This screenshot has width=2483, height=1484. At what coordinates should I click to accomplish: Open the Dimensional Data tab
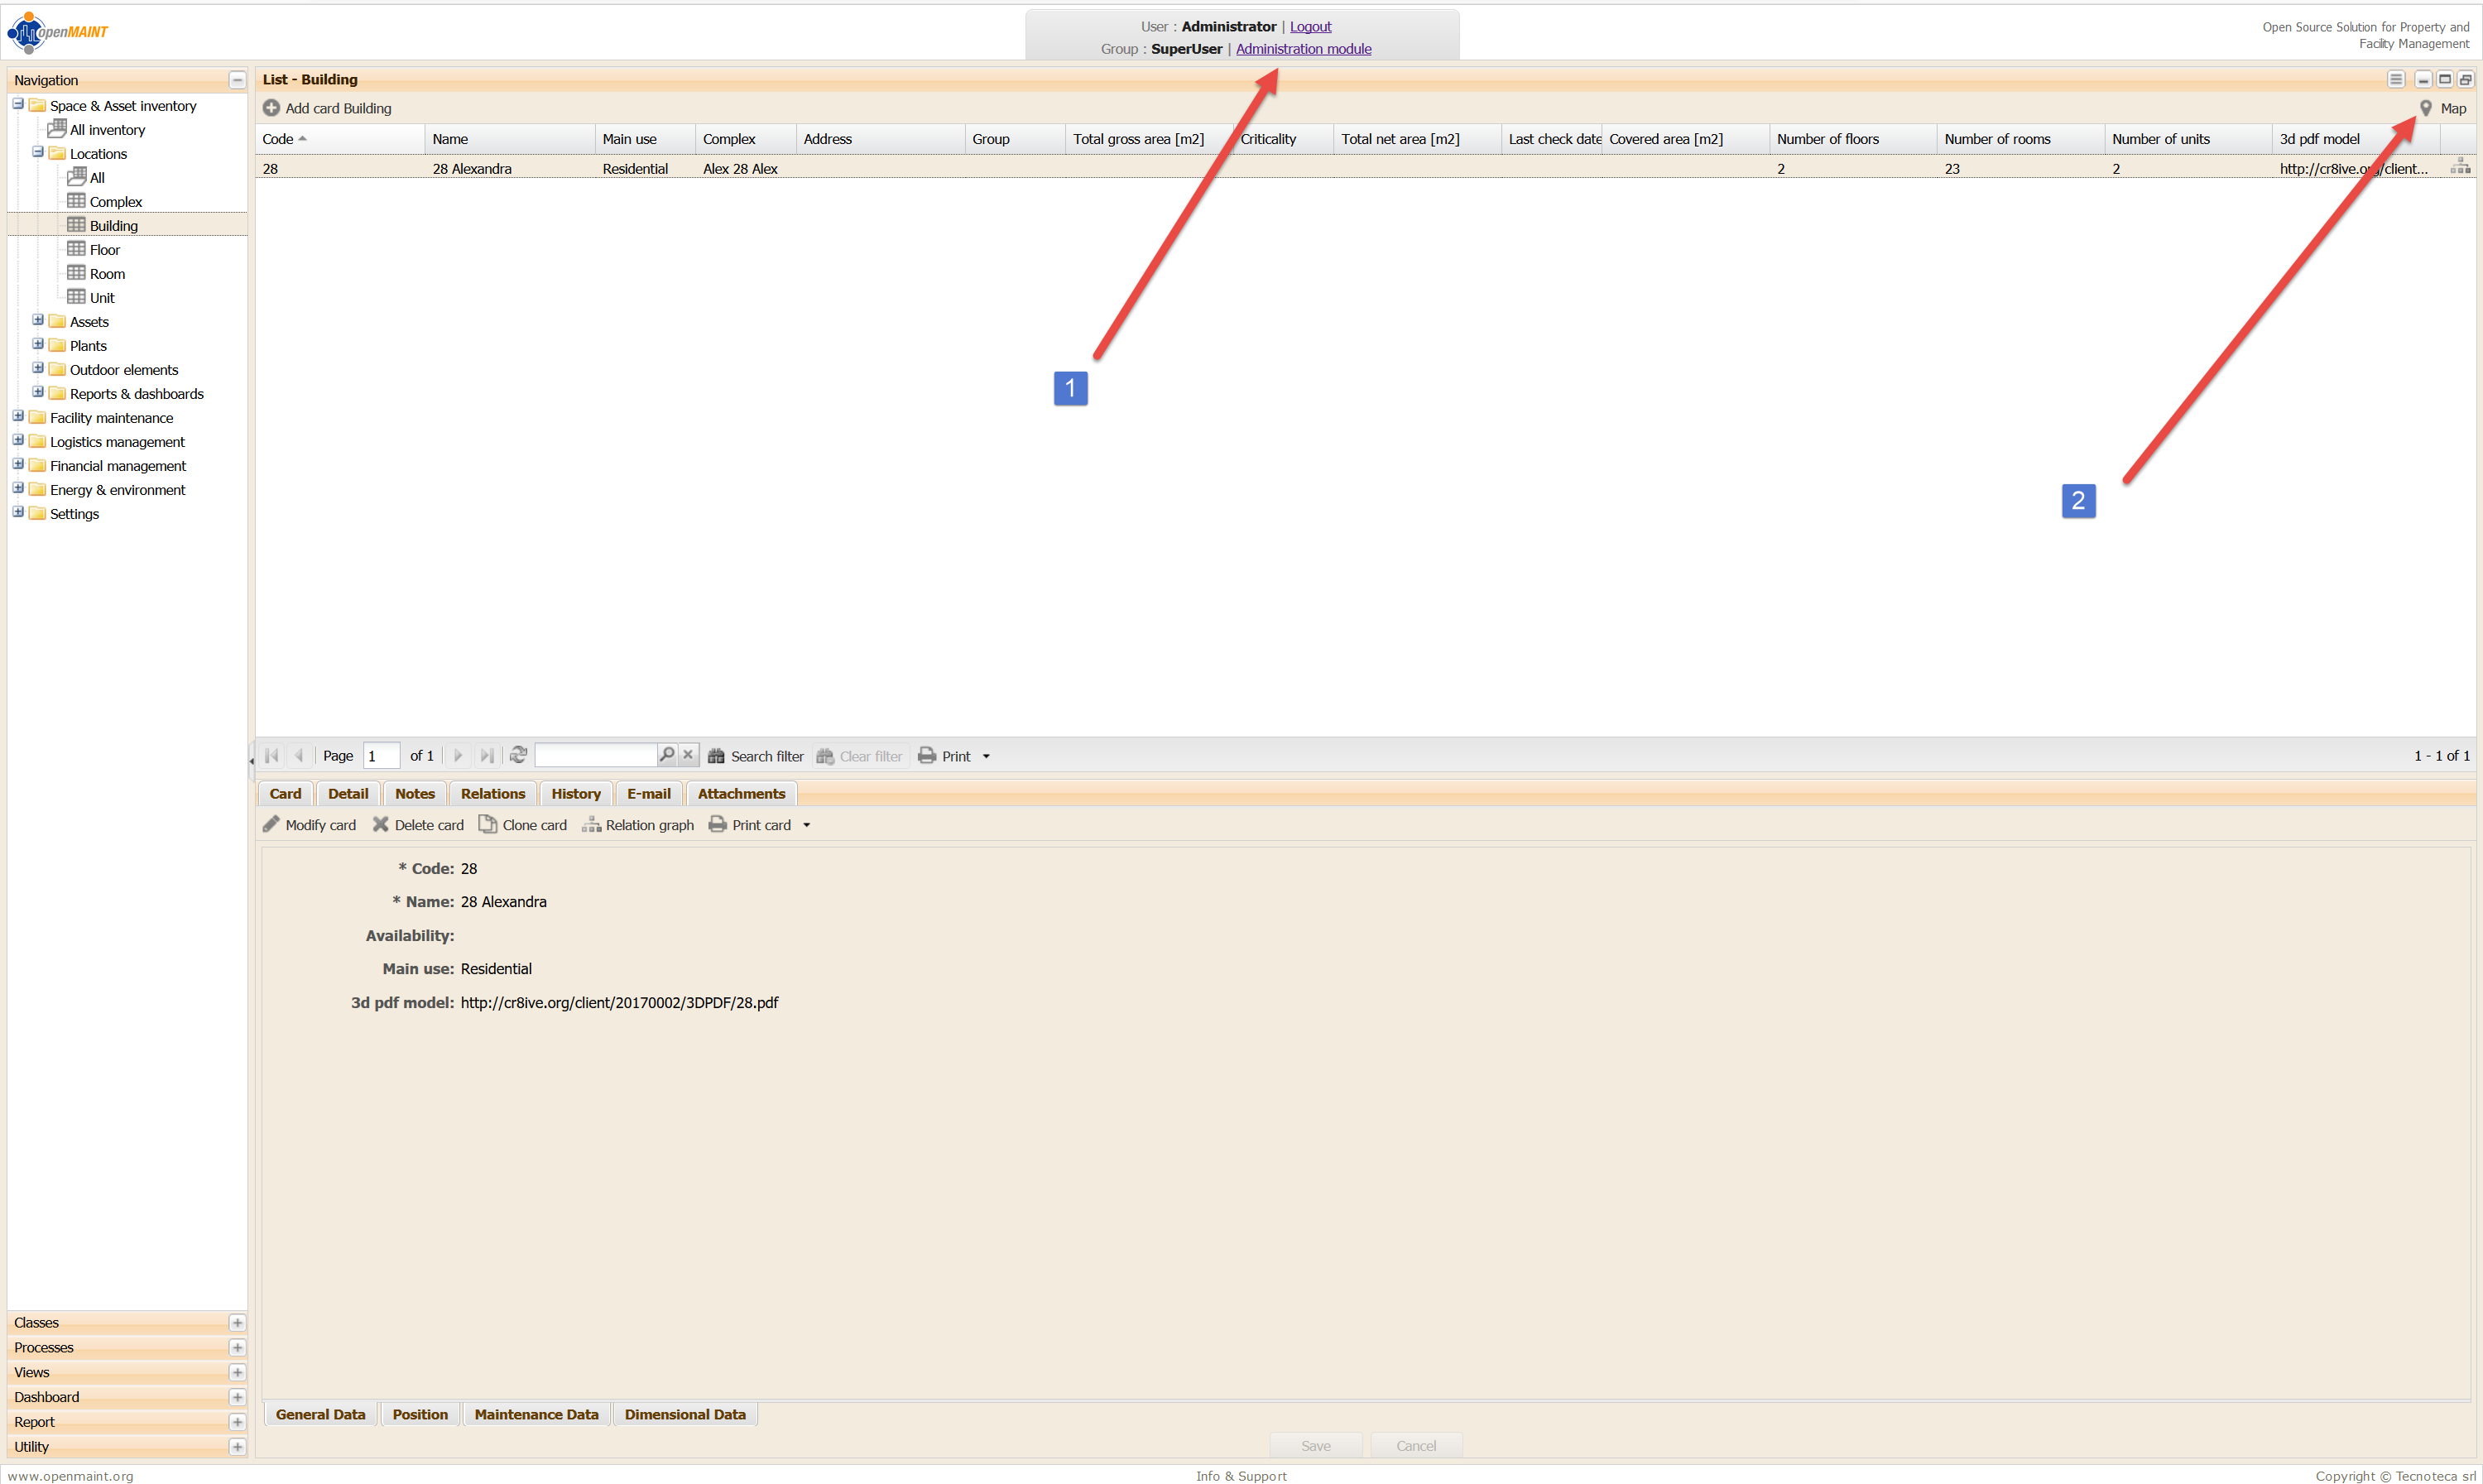point(685,1414)
